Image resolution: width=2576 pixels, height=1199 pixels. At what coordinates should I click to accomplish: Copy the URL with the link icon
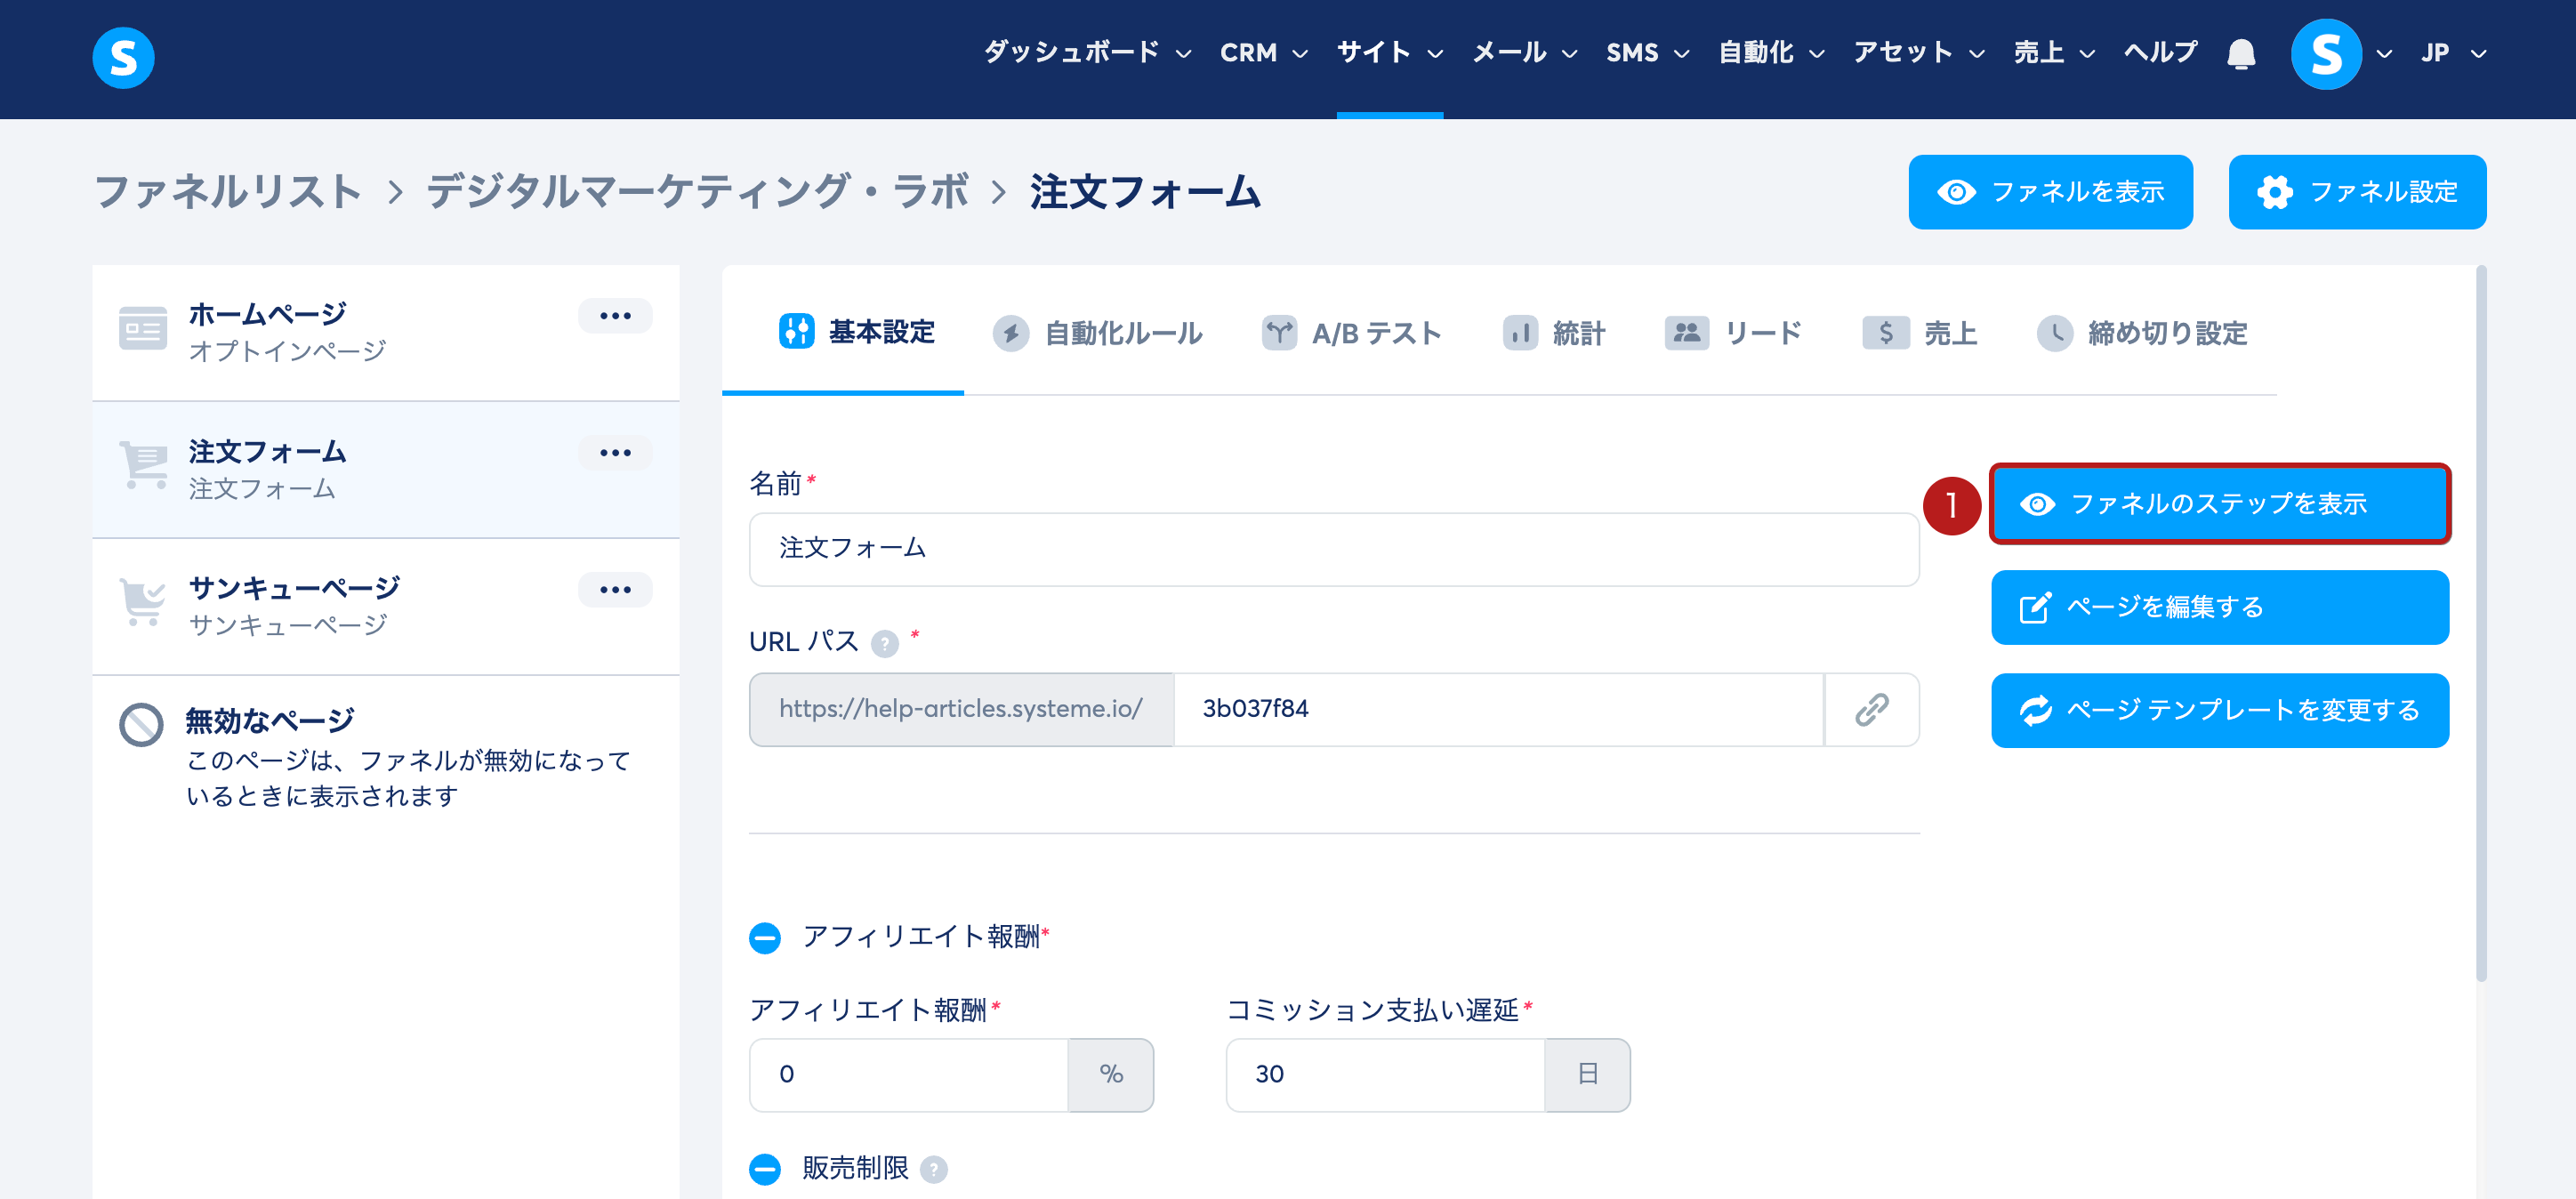[x=1872, y=709]
